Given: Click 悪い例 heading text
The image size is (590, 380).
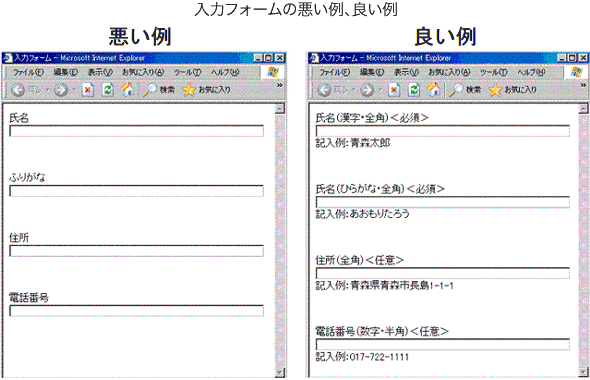Looking at the screenshot, I should pos(140,37).
